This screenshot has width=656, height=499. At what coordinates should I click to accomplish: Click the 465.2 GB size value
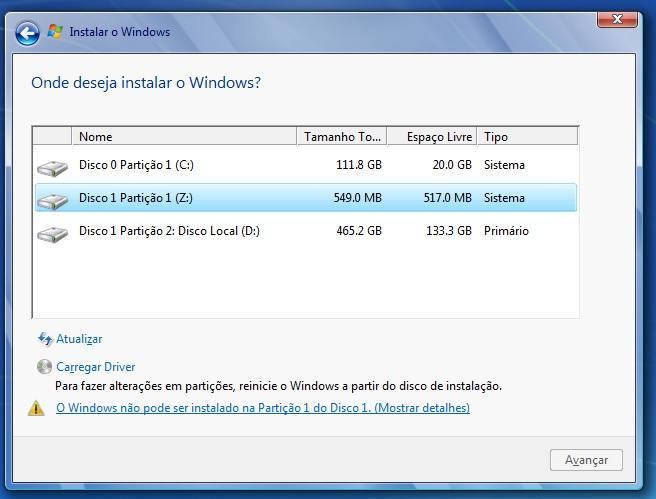coord(359,230)
